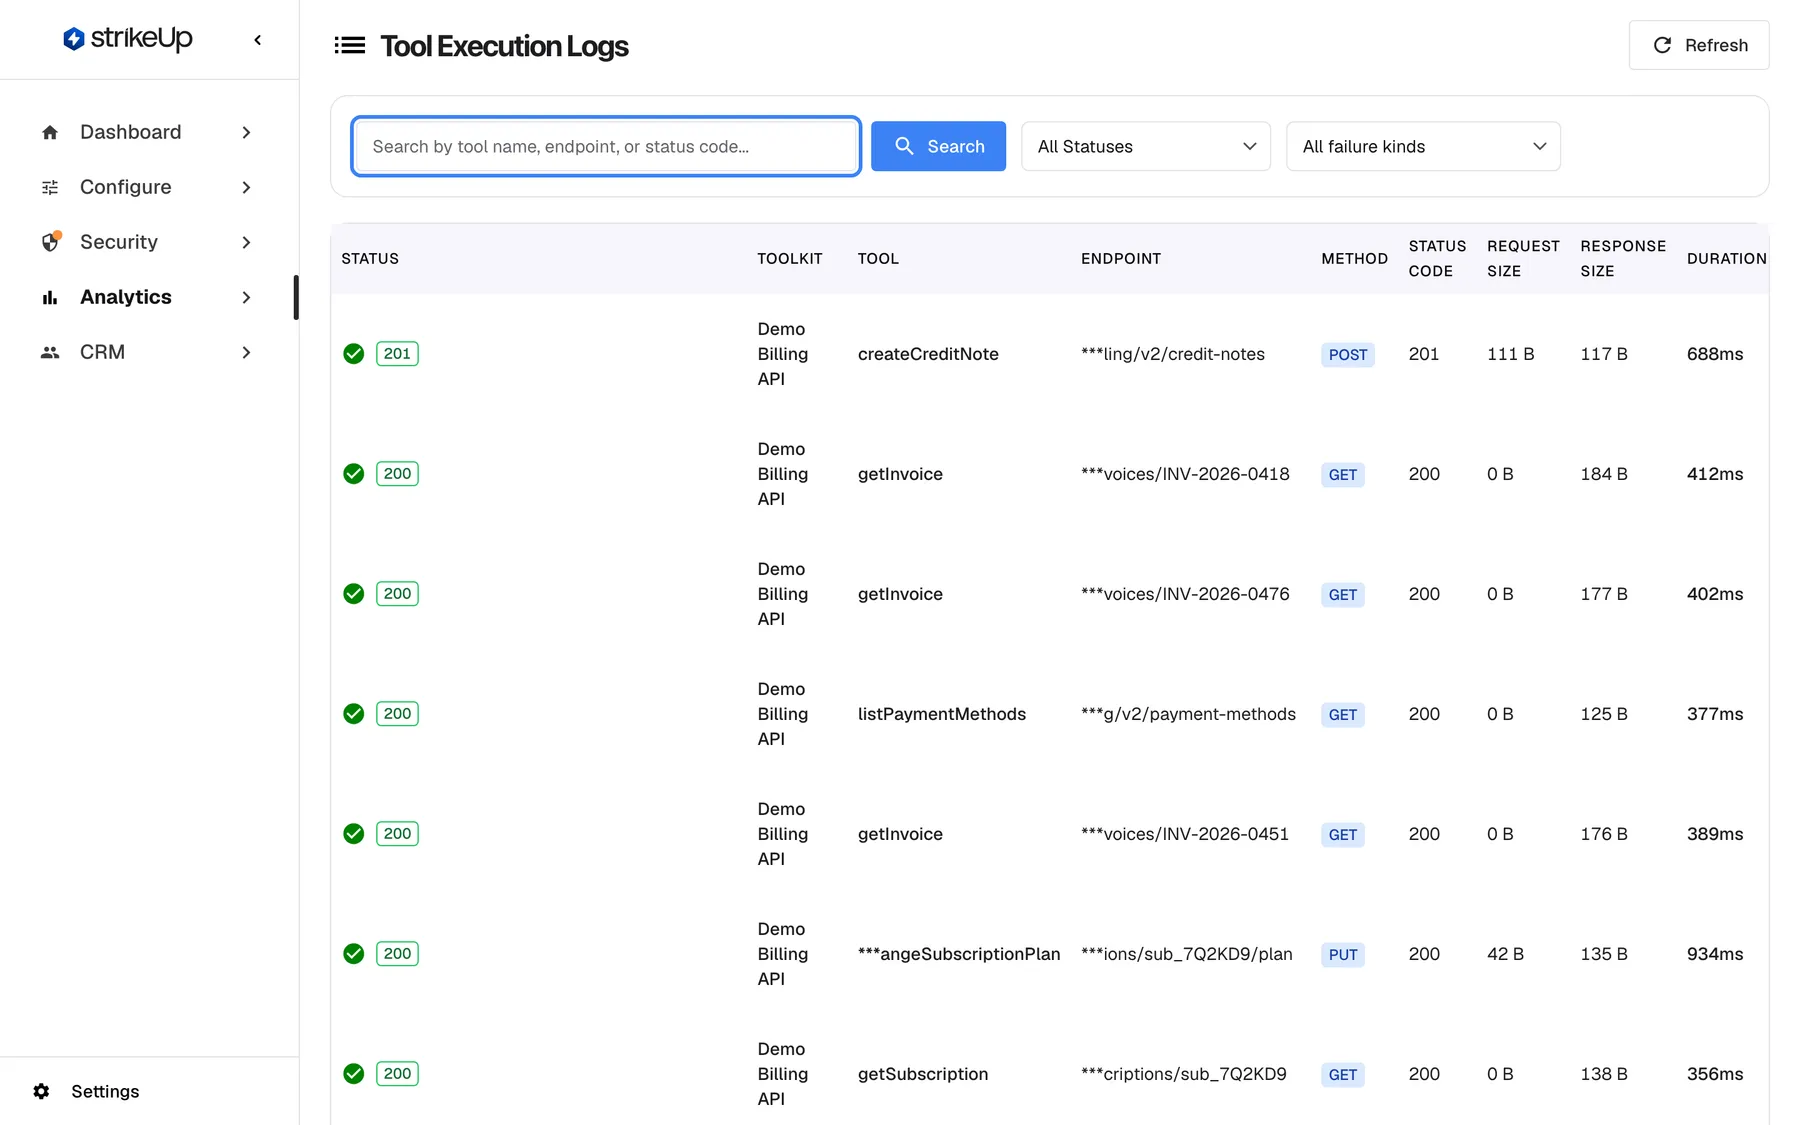Click the 201 status badge
The height and width of the screenshot is (1125, 1800).
click(397, 354)
